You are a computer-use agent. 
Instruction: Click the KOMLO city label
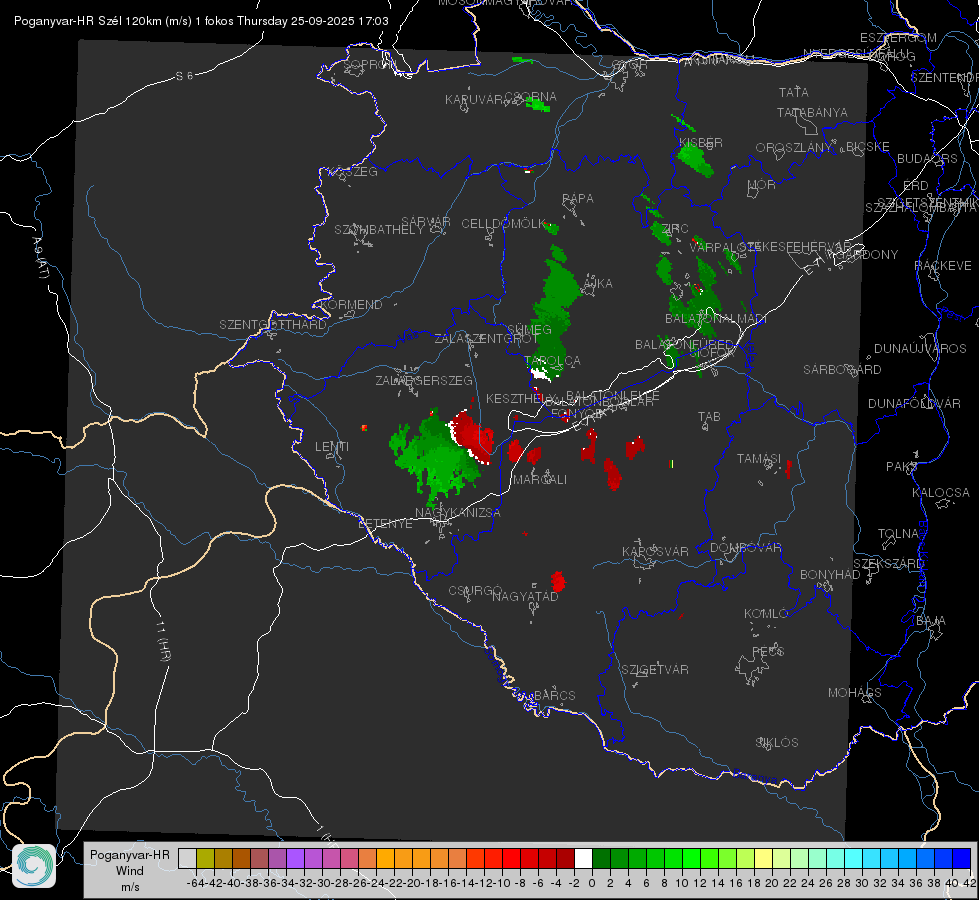[x=766, y=614]
